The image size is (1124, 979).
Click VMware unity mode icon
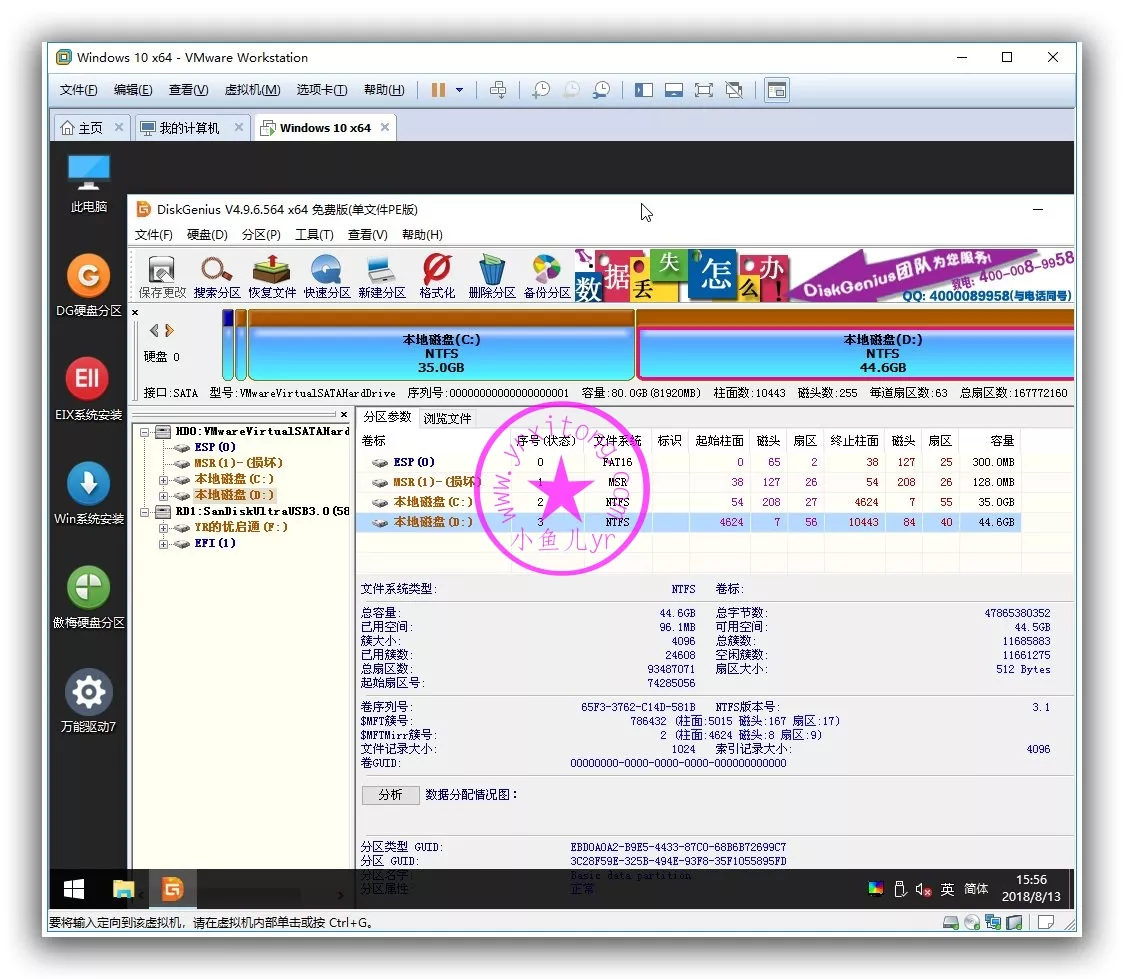tap(734, 90)
